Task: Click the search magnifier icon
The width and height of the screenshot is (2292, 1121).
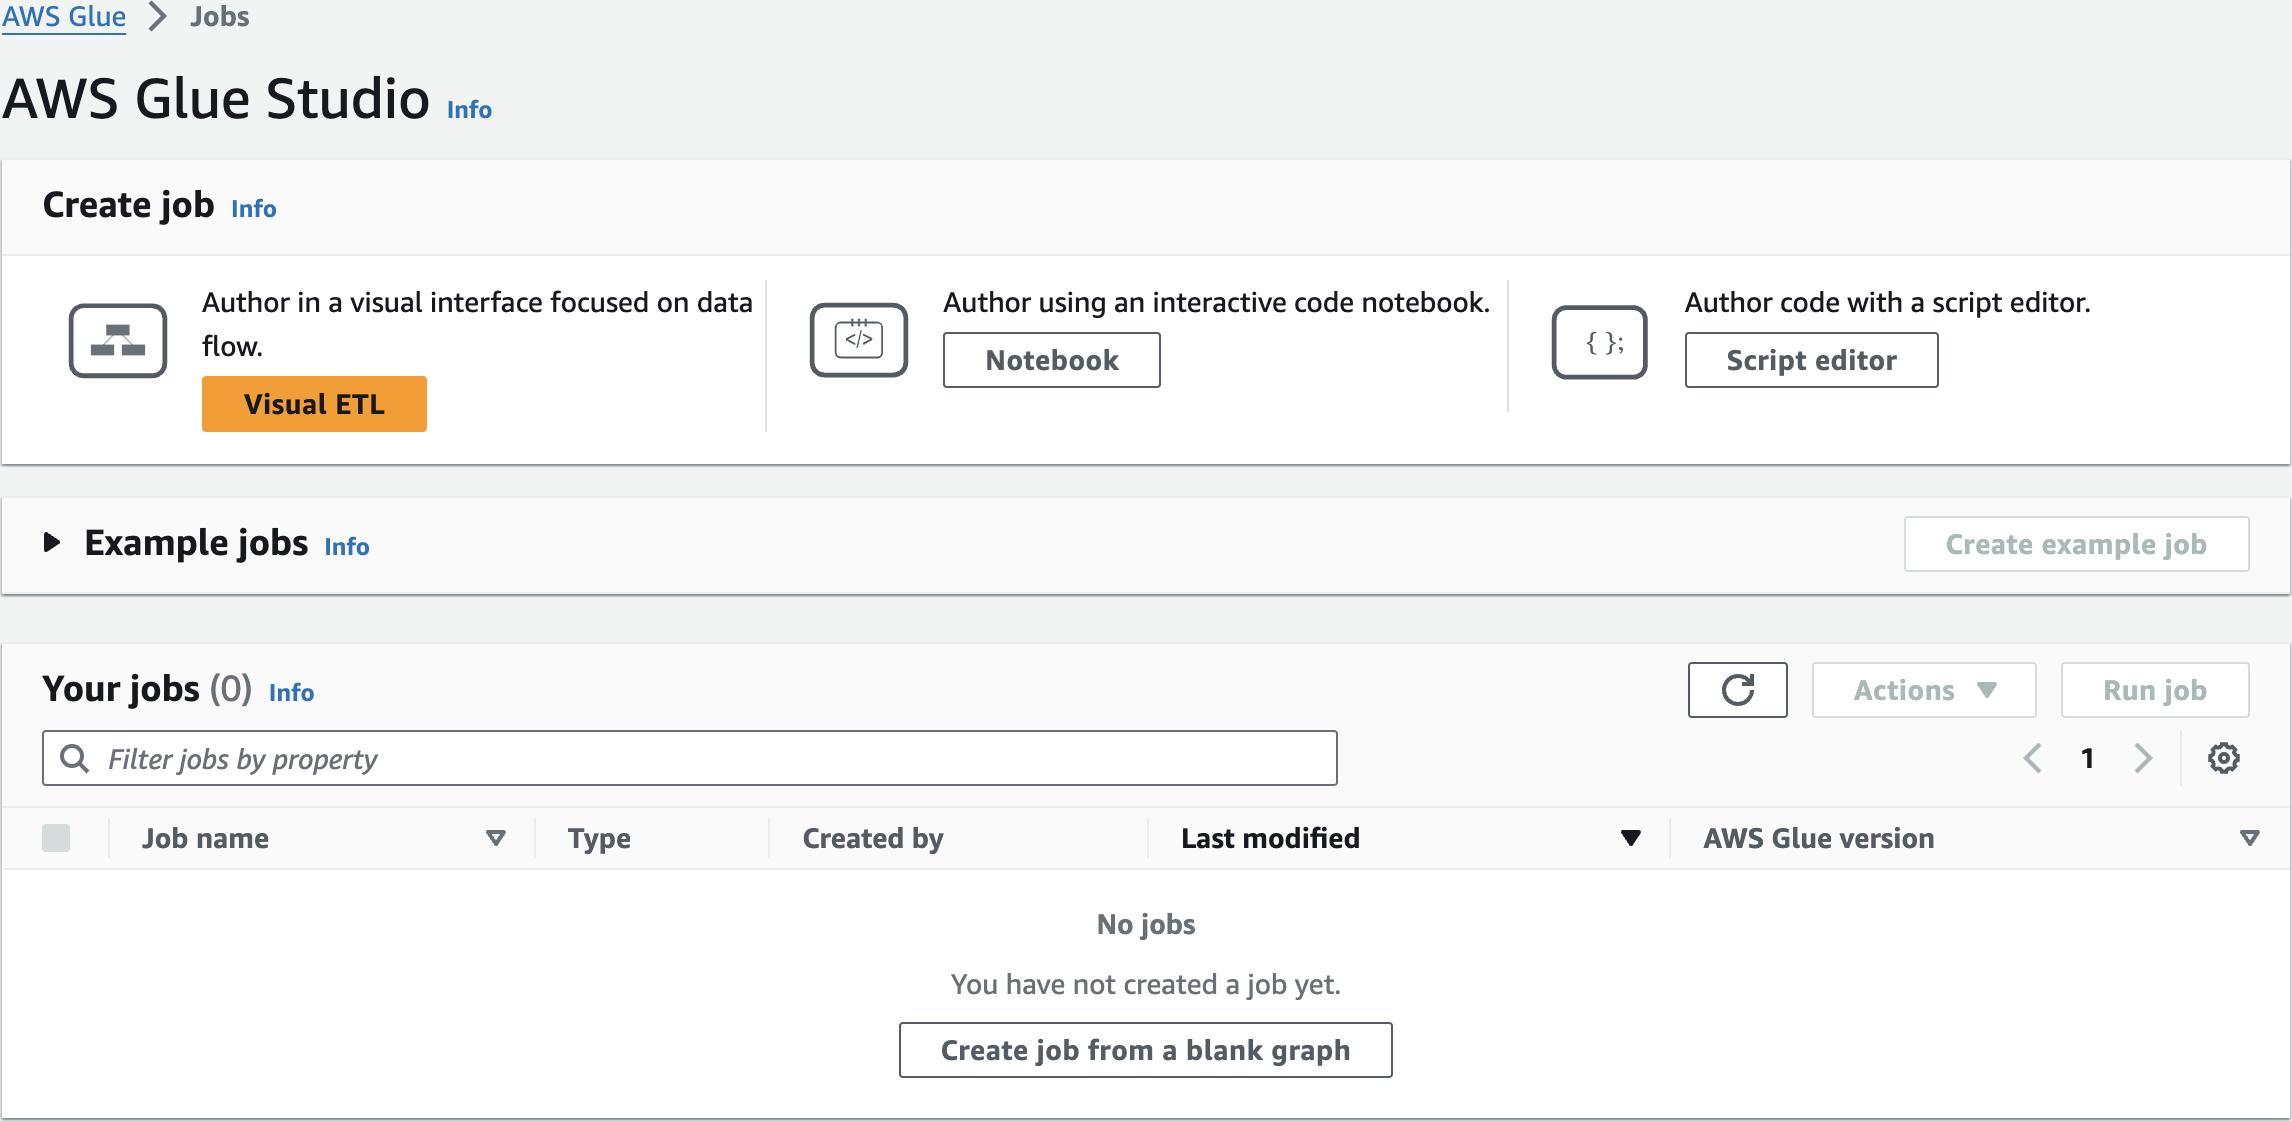Action: coord(75,759)
